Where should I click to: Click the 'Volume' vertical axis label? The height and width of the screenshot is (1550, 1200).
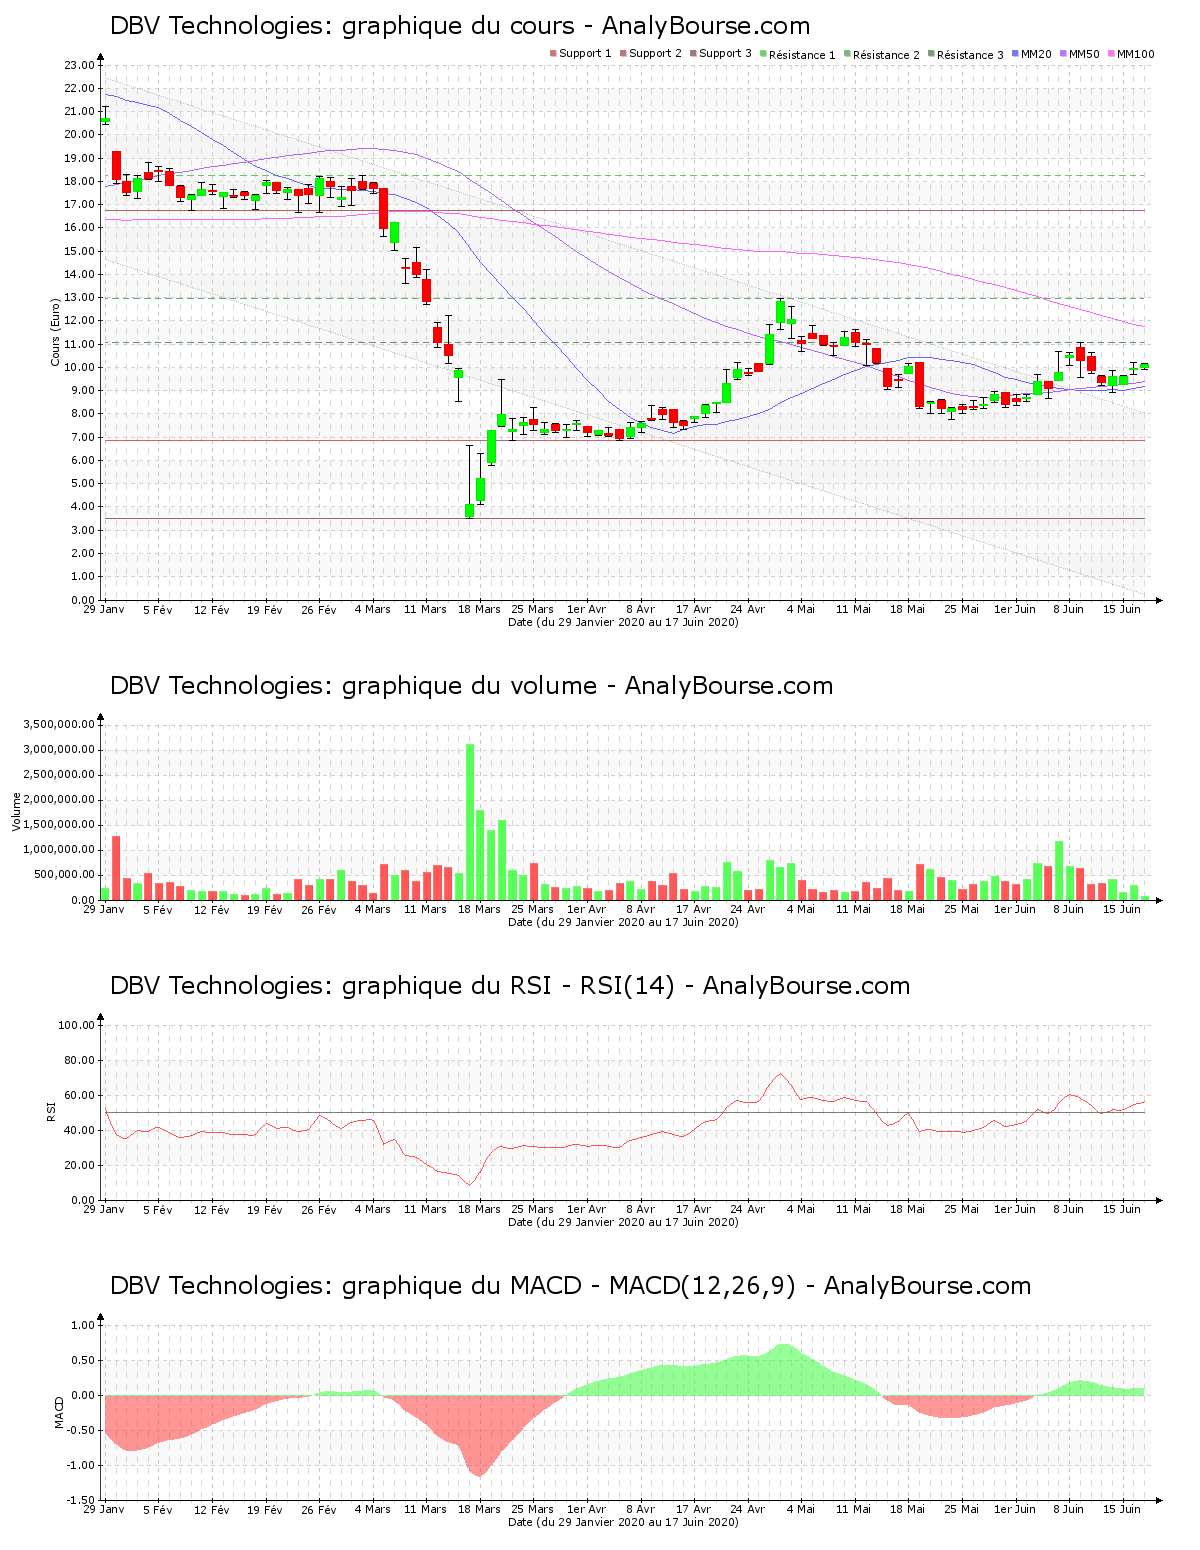pyautogui.click(x=16, y=811)
